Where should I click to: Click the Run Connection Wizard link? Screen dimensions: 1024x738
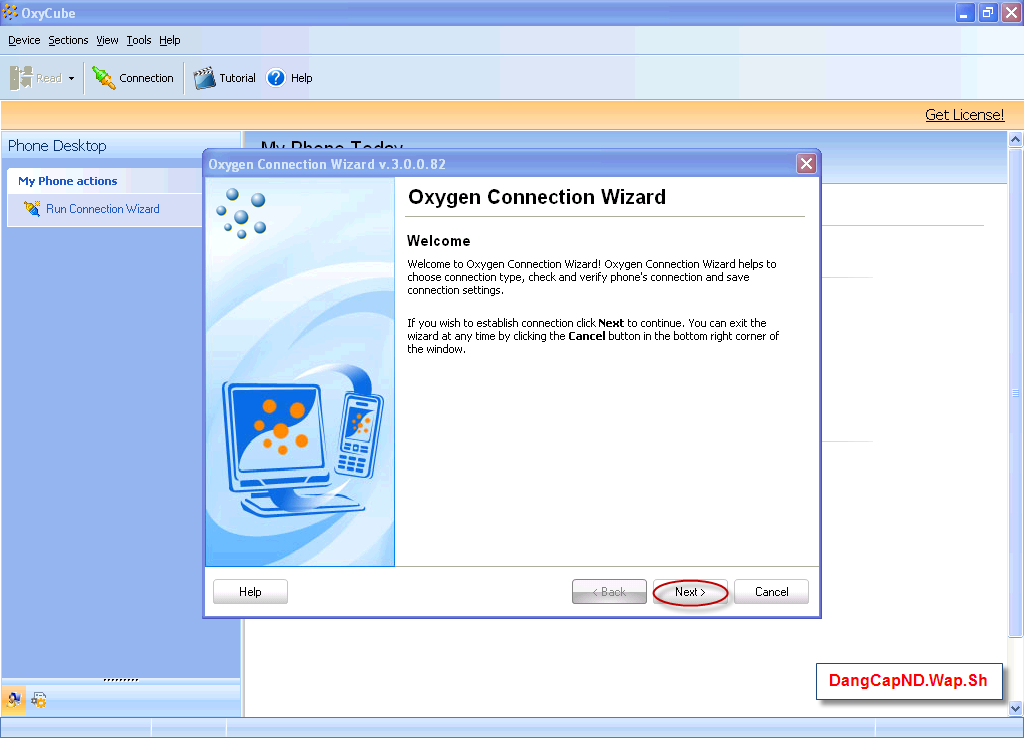[103, 209]
